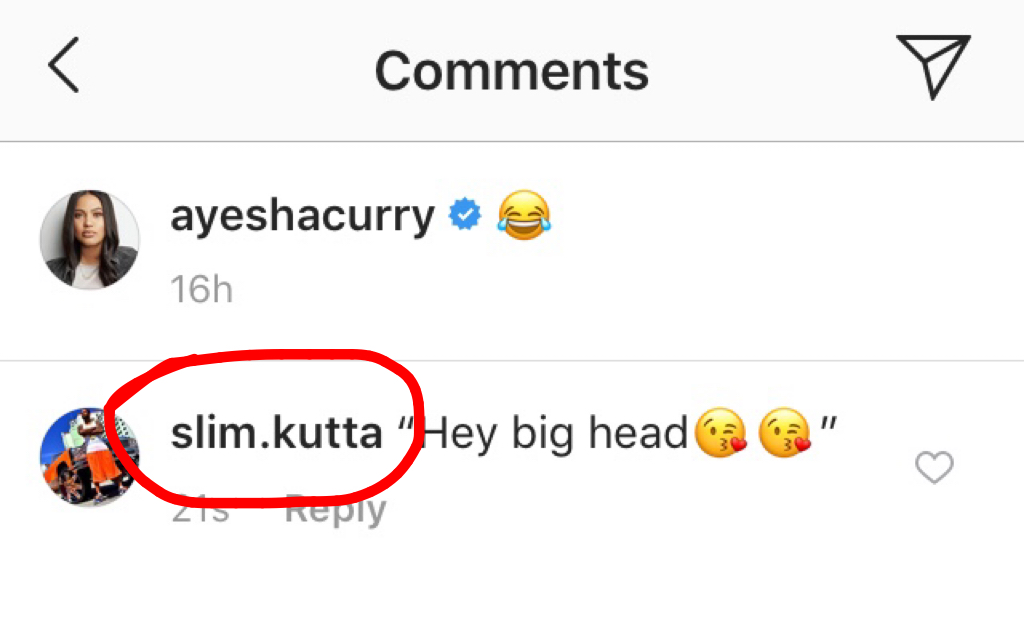Open ayeshacurry's profile picture
Screen dimensions: 1024x619
(89, 240)
